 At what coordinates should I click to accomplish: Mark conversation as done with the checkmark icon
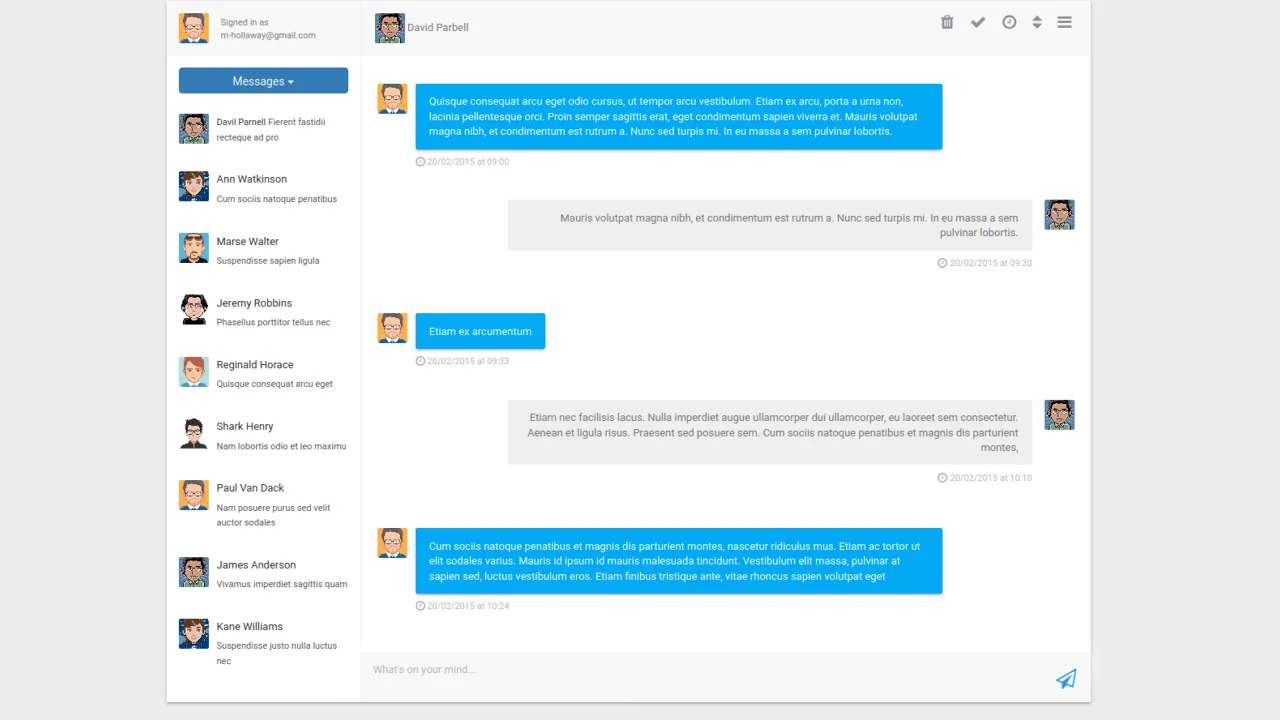pyautogui.click(x=977, y=21)
